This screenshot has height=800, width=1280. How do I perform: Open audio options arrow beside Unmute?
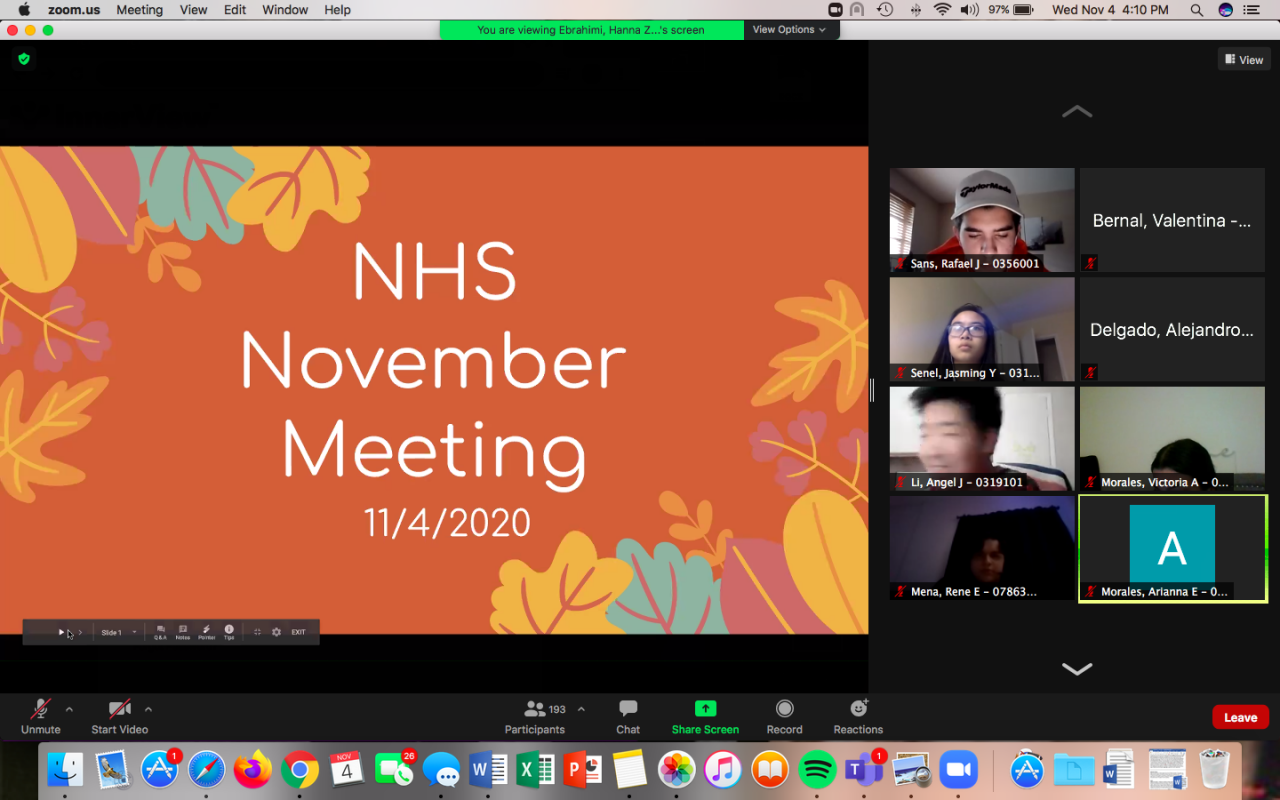point(69,709)
